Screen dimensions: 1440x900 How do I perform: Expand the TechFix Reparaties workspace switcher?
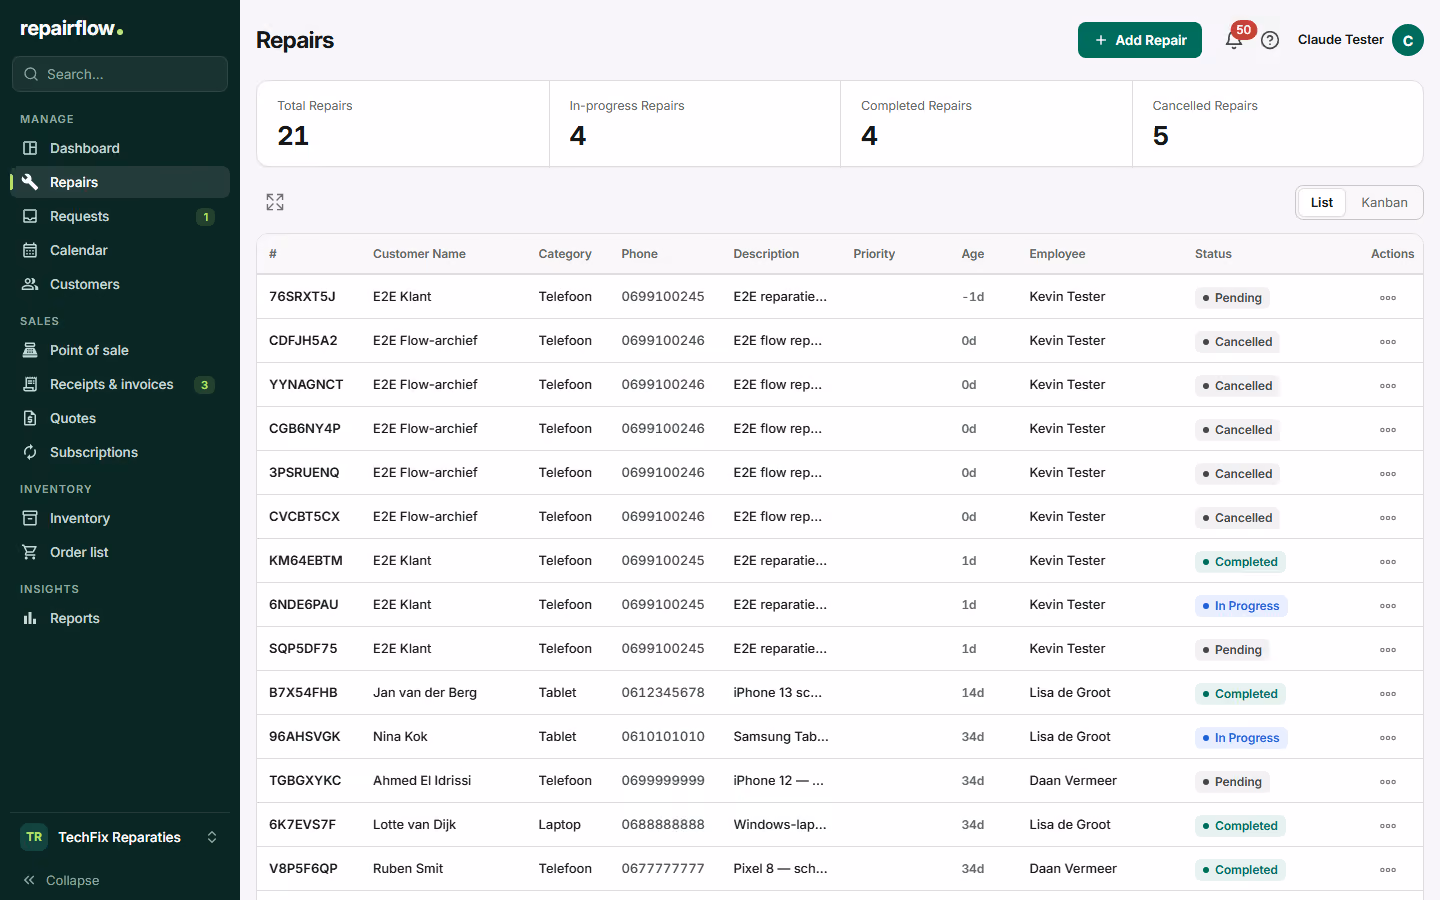[120, 837]
